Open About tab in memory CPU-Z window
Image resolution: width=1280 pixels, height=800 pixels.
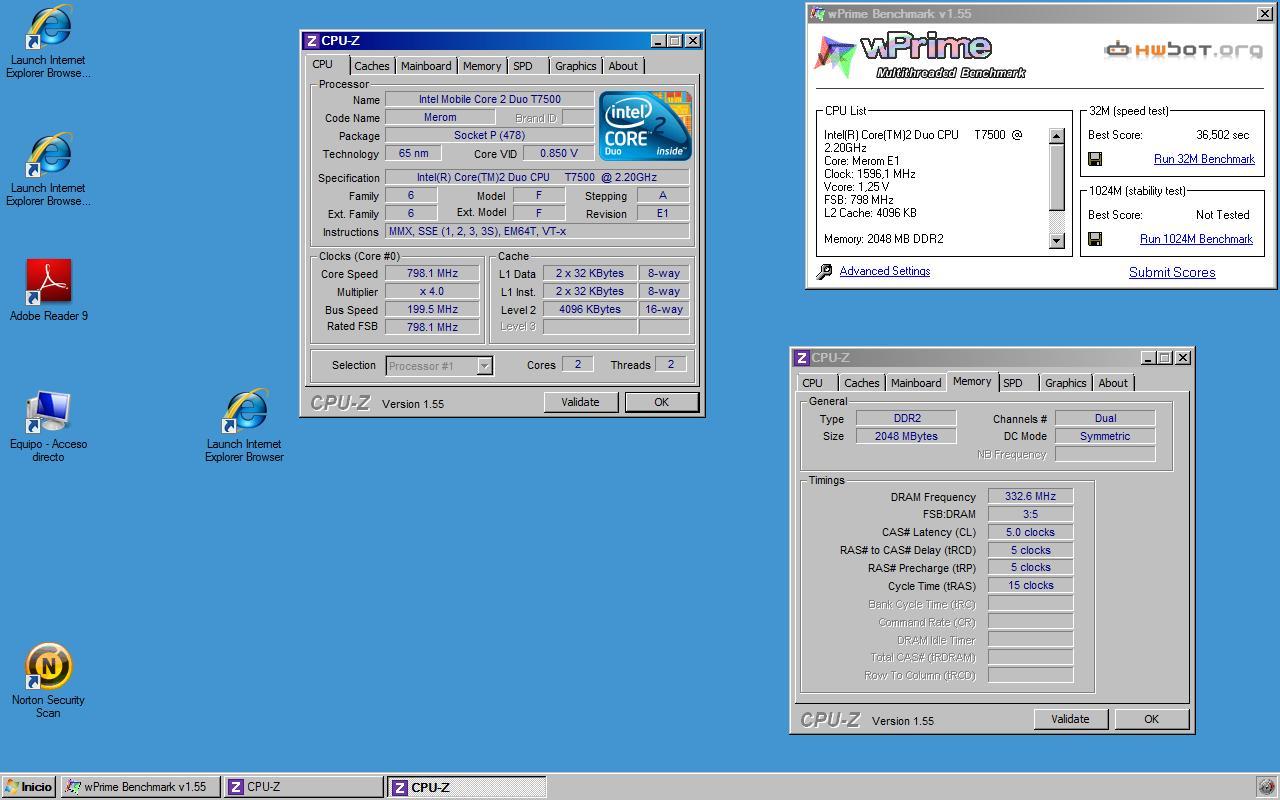pos(1113,383)
